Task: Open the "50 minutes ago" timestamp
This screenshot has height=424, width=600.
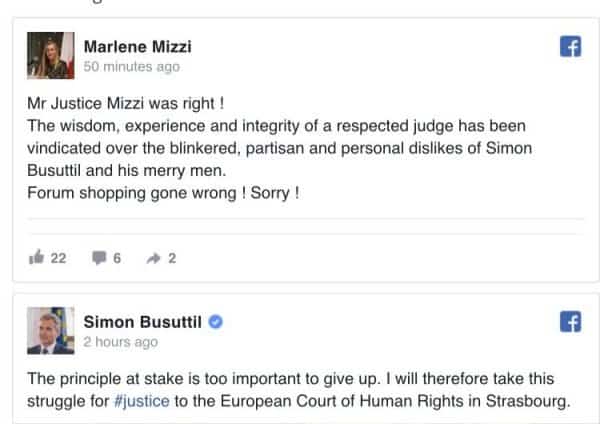Action: click(x=132, y=67)
